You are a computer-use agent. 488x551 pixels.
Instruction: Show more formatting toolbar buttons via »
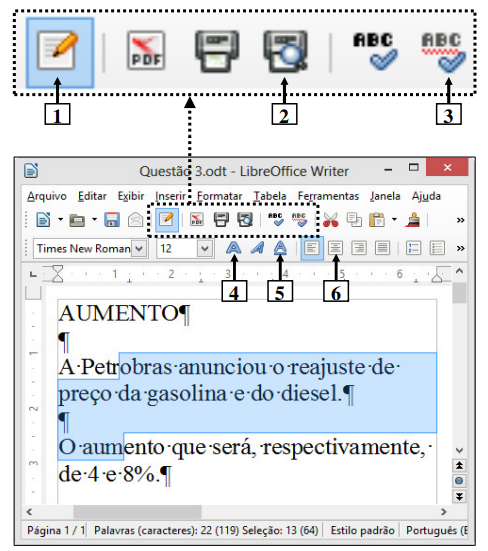pyautogui.click(x=460, y=249)
